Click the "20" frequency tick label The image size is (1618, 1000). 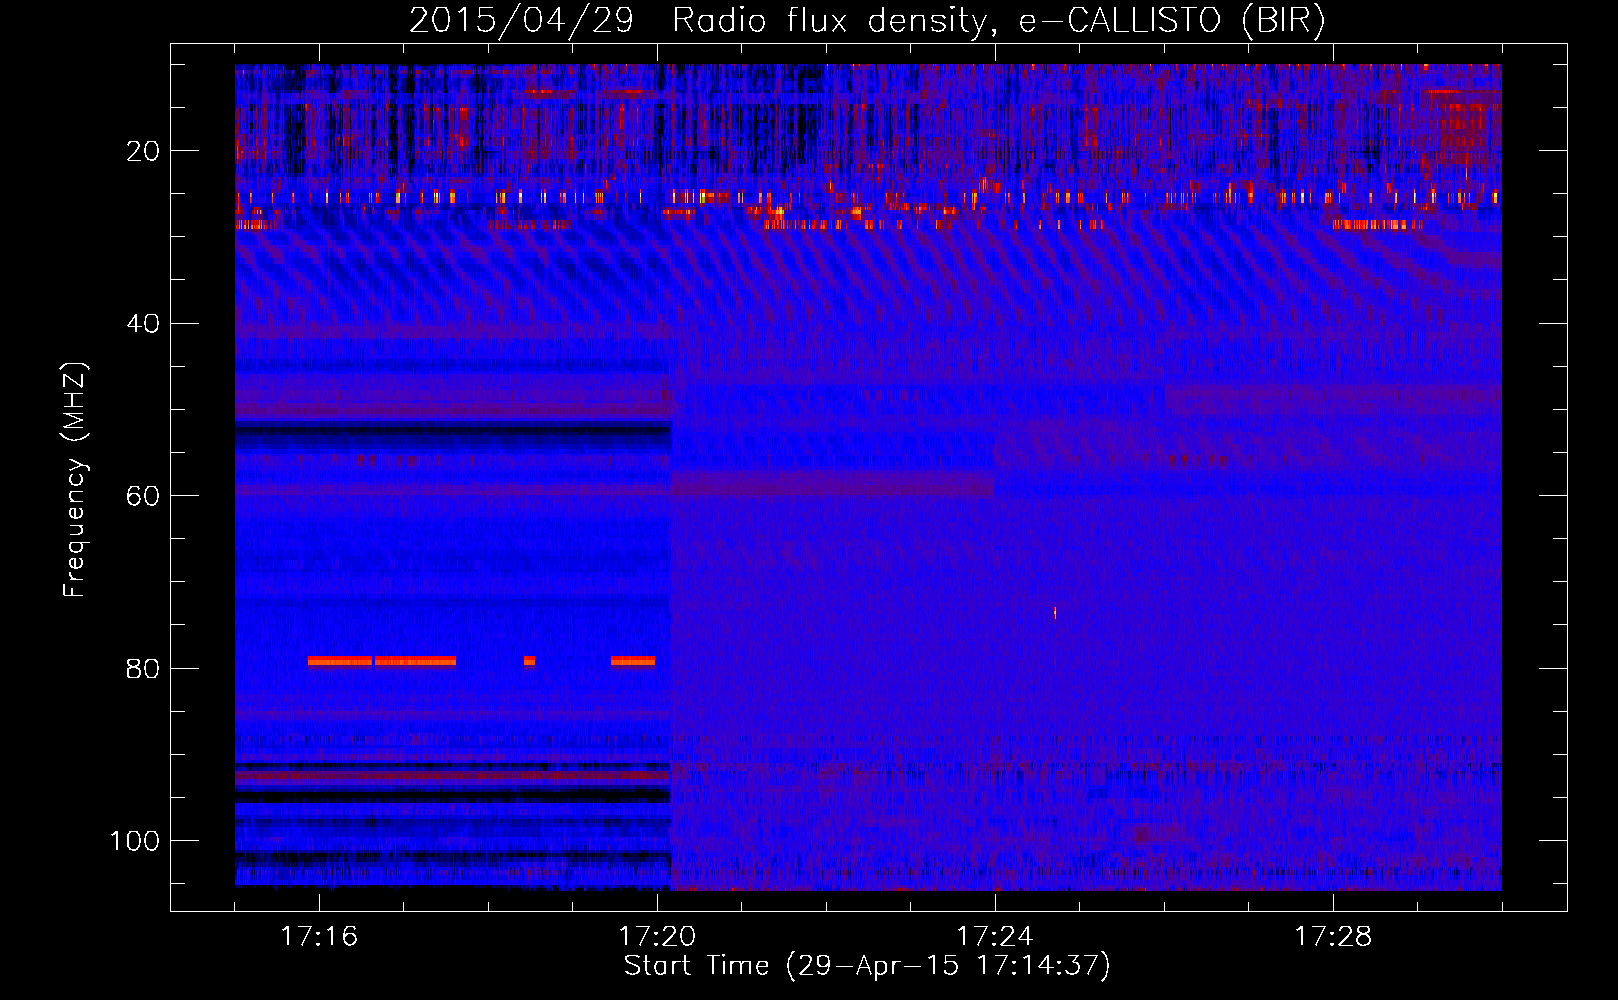click(143, 151)
